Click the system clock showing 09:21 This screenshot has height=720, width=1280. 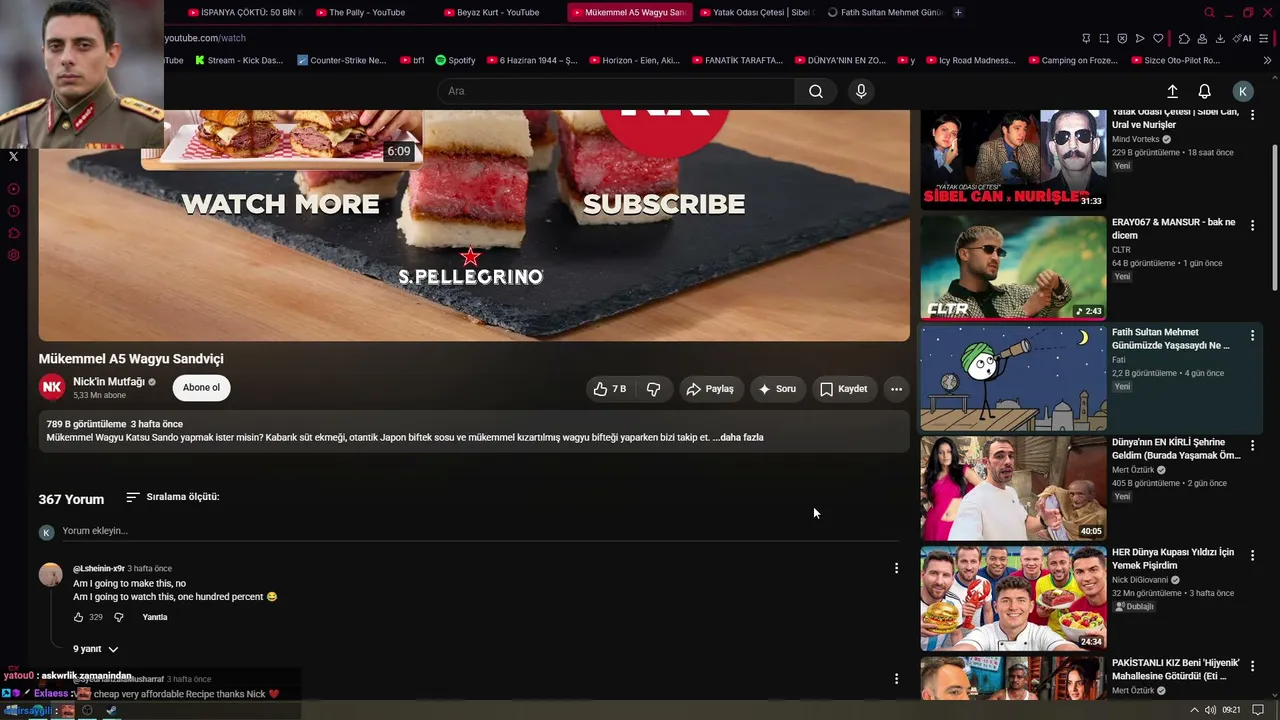(1232, 710)
